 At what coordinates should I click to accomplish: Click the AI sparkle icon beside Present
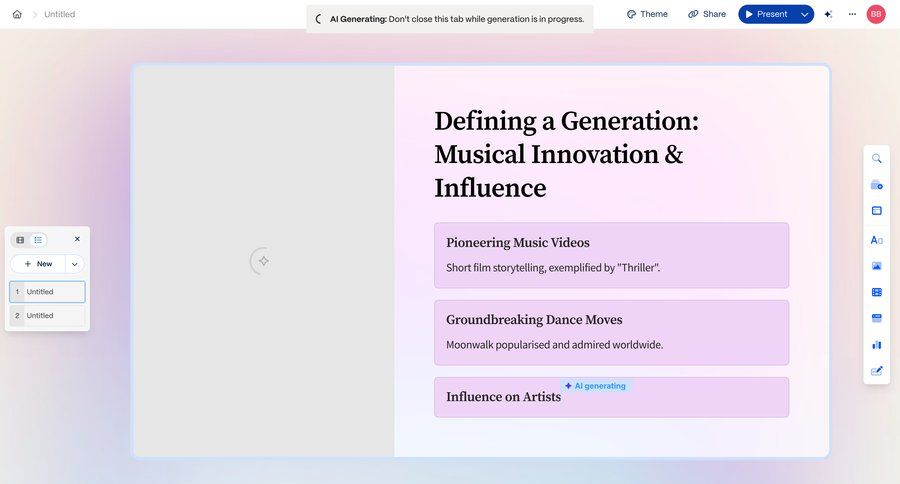[x=828, y=14]
